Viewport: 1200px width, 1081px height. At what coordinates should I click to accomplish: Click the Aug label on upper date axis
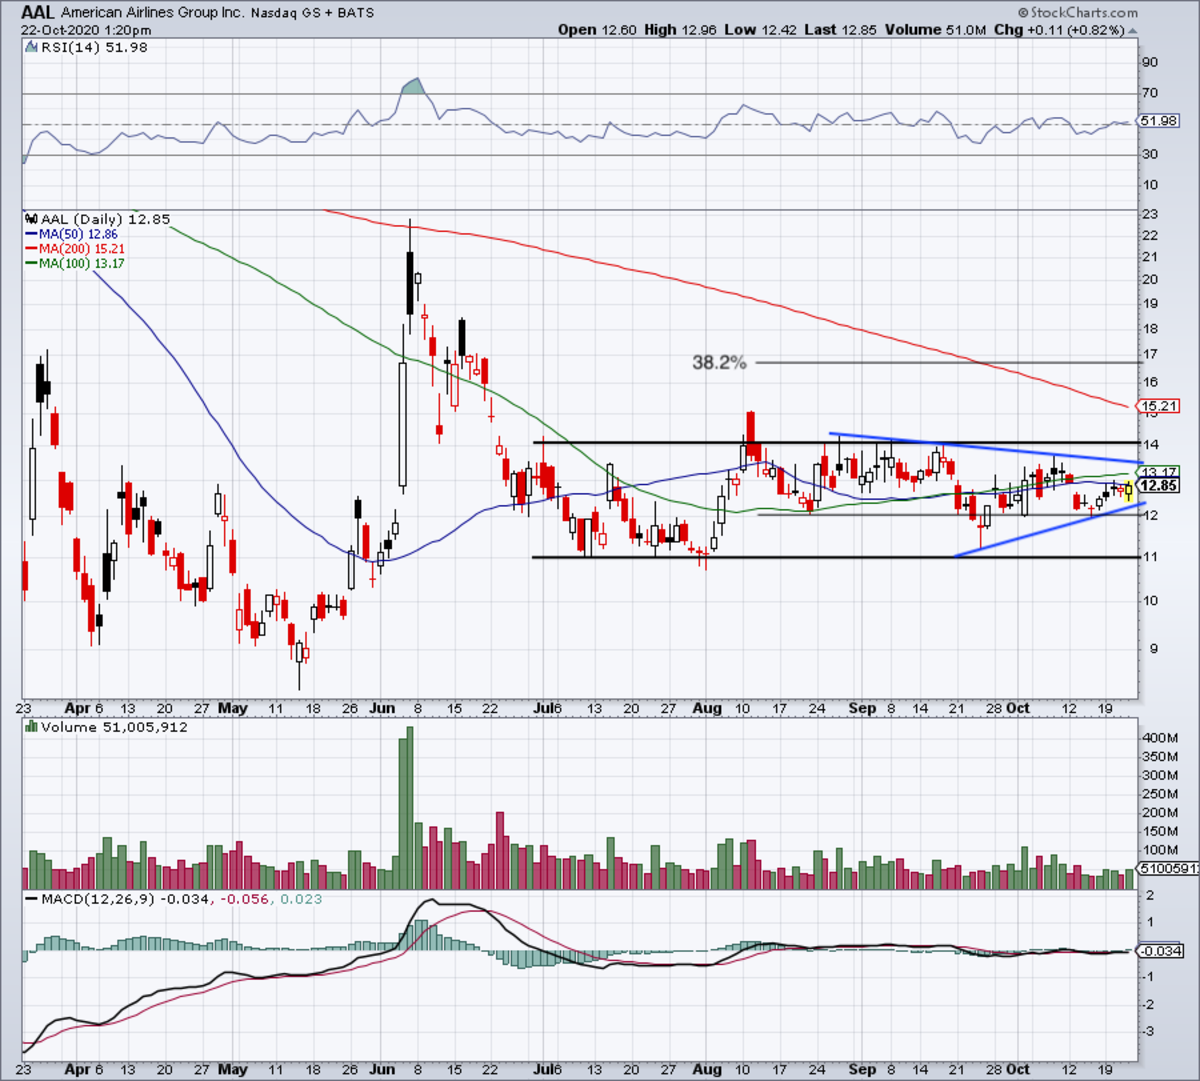point(707,708)
